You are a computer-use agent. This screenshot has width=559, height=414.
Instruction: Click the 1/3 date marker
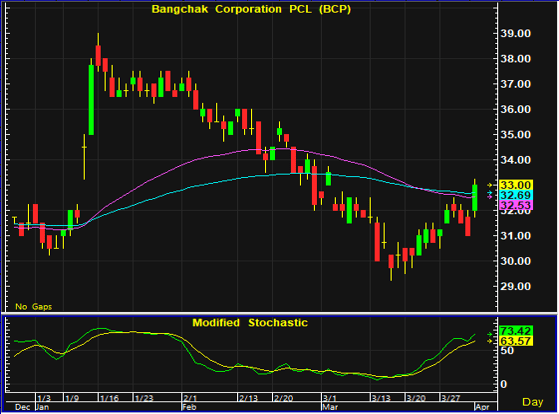pos(44,398)
